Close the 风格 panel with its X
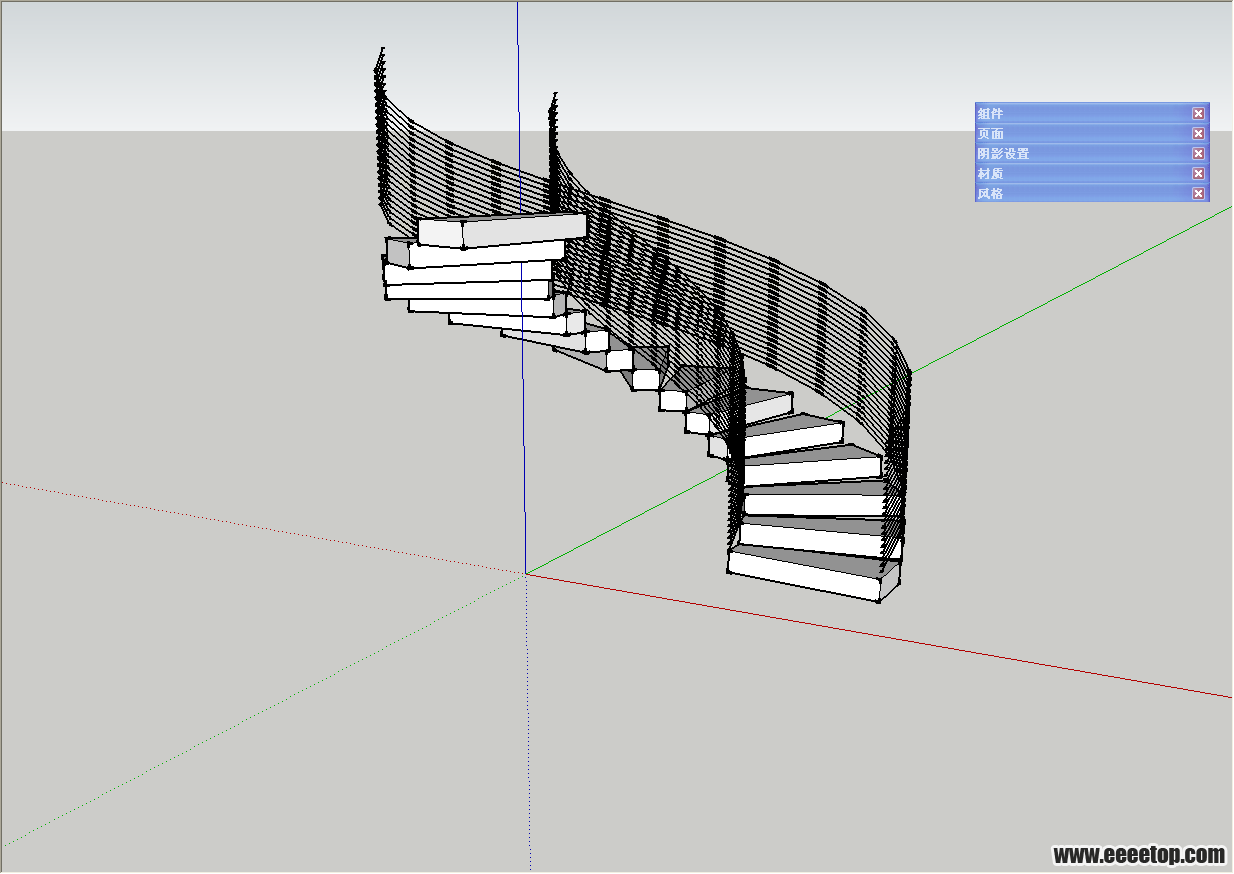This screenshot has width=1234, height=874. [x=1198, y=193]
